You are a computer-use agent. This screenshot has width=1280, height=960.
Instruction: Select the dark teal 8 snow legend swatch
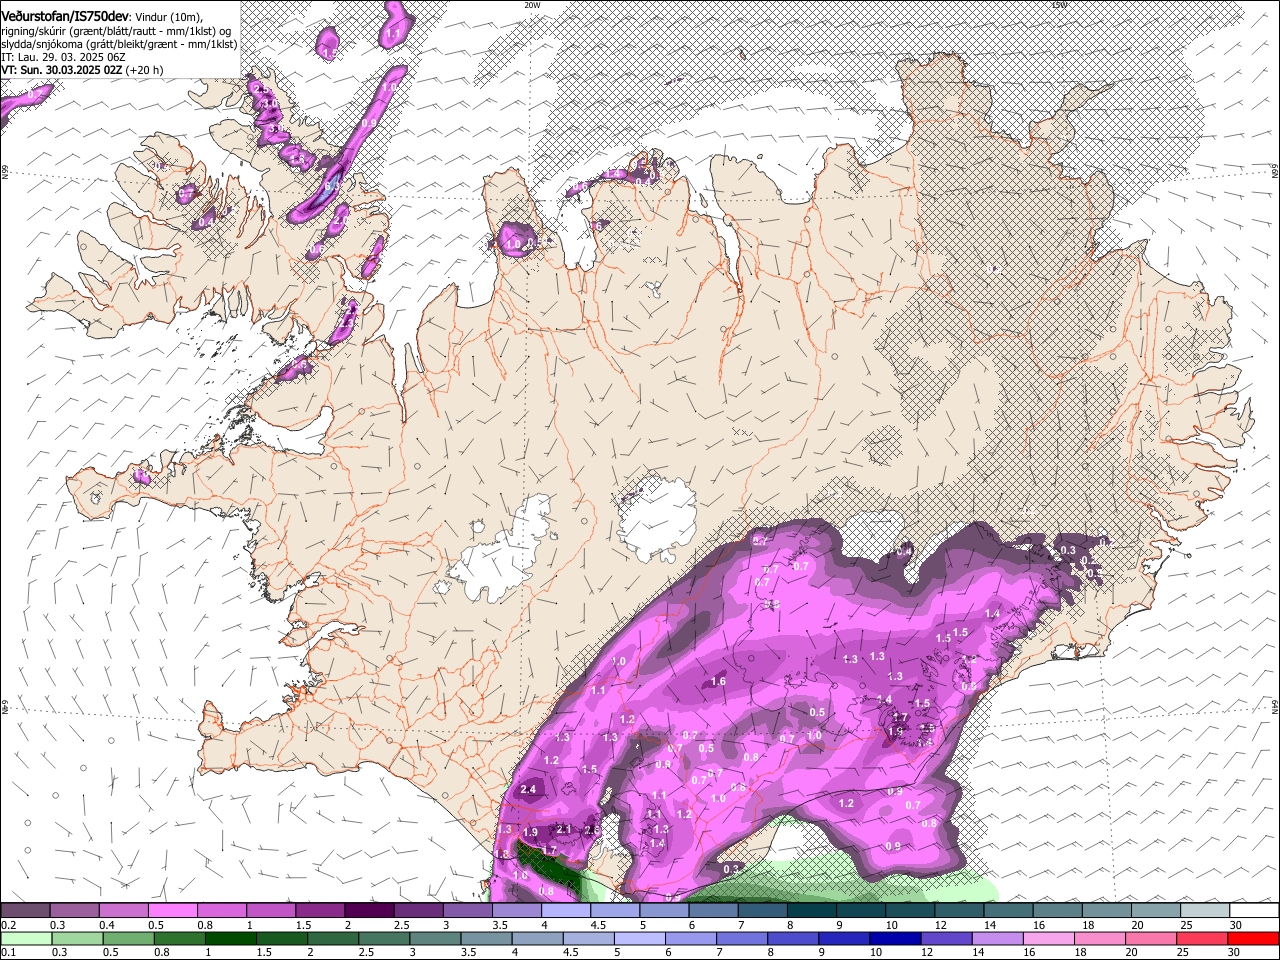click(812, 911)
